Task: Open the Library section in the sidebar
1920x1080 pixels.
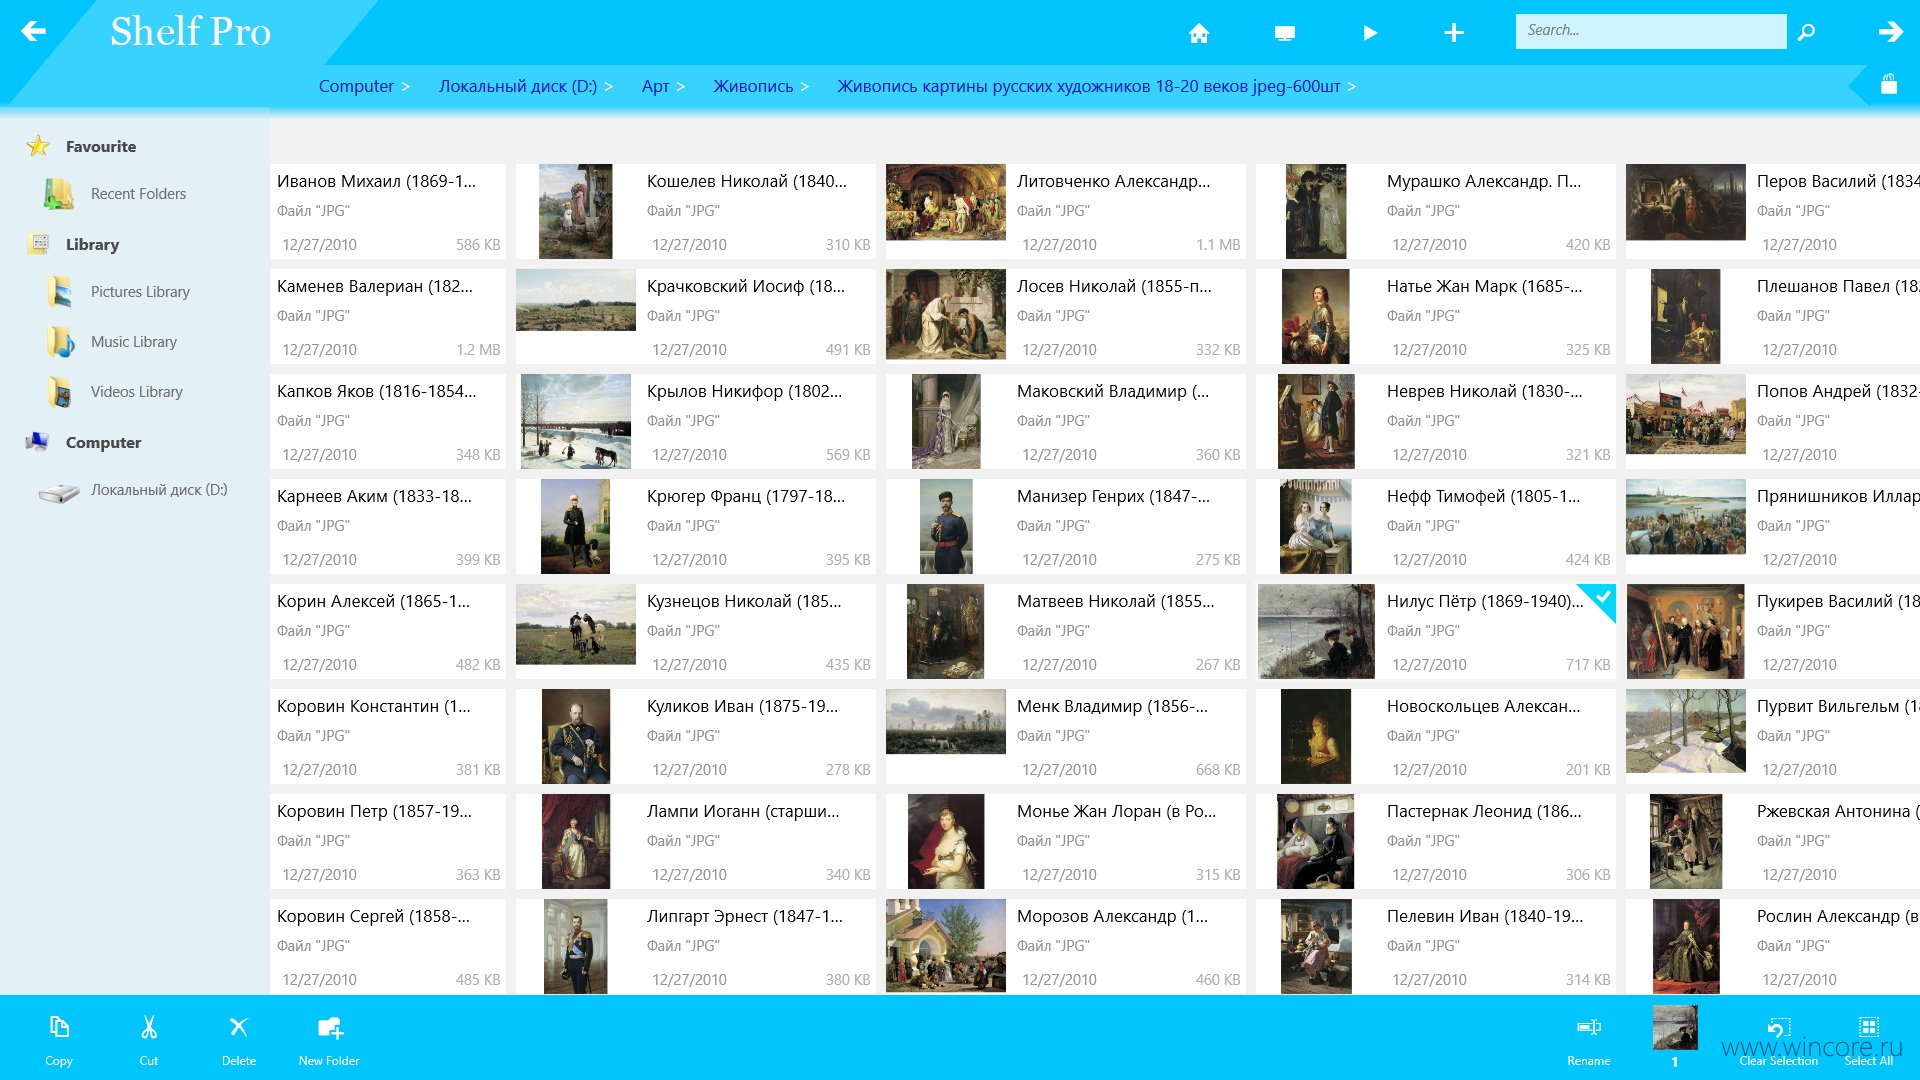Action: pos(92,244)
